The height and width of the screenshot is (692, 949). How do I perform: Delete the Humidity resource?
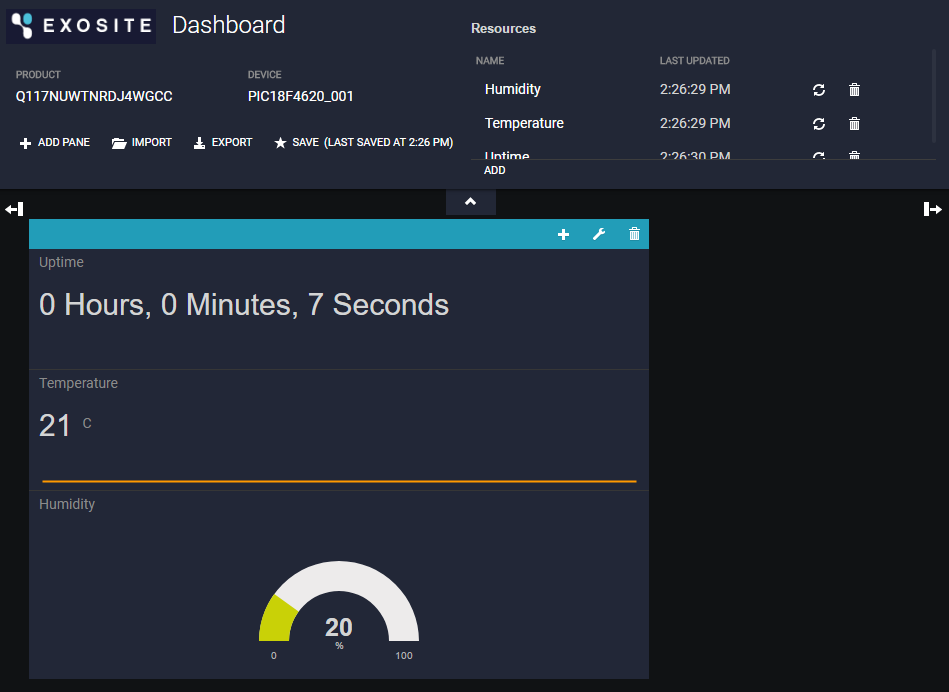[854, 90]
